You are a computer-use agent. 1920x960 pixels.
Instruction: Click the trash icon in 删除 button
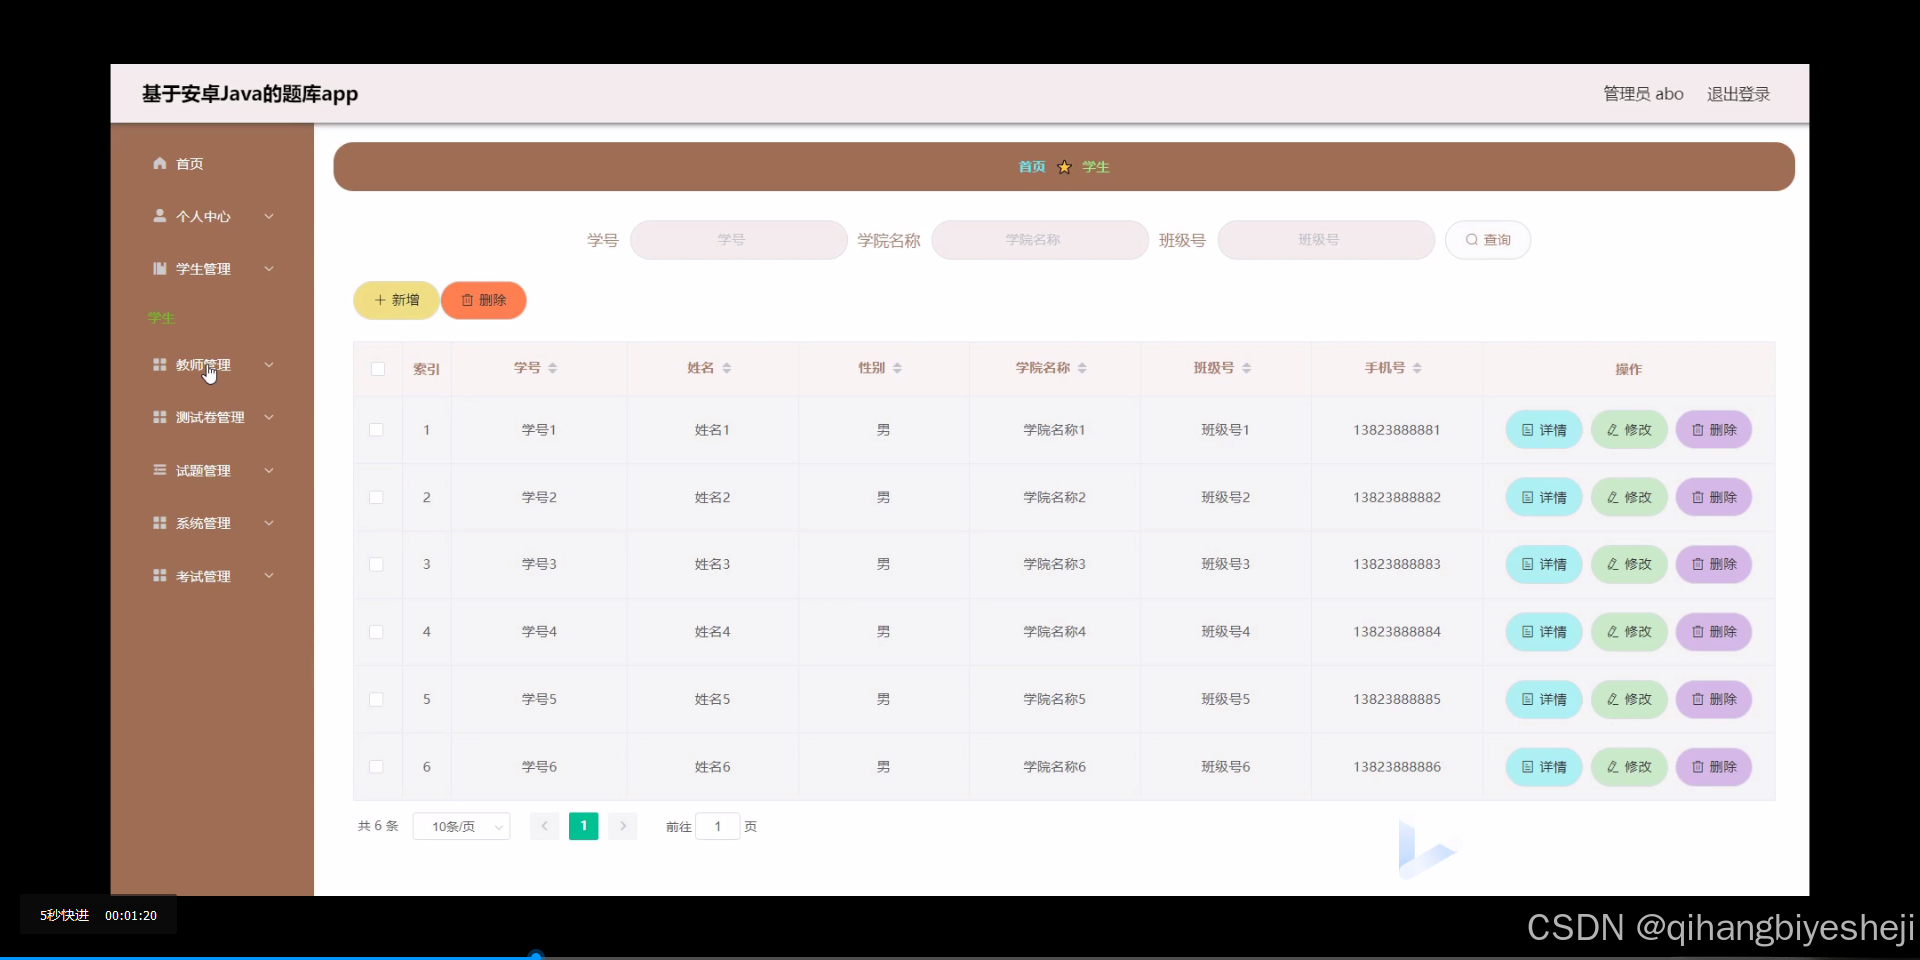pyautogui.click(x=466, y=300)
